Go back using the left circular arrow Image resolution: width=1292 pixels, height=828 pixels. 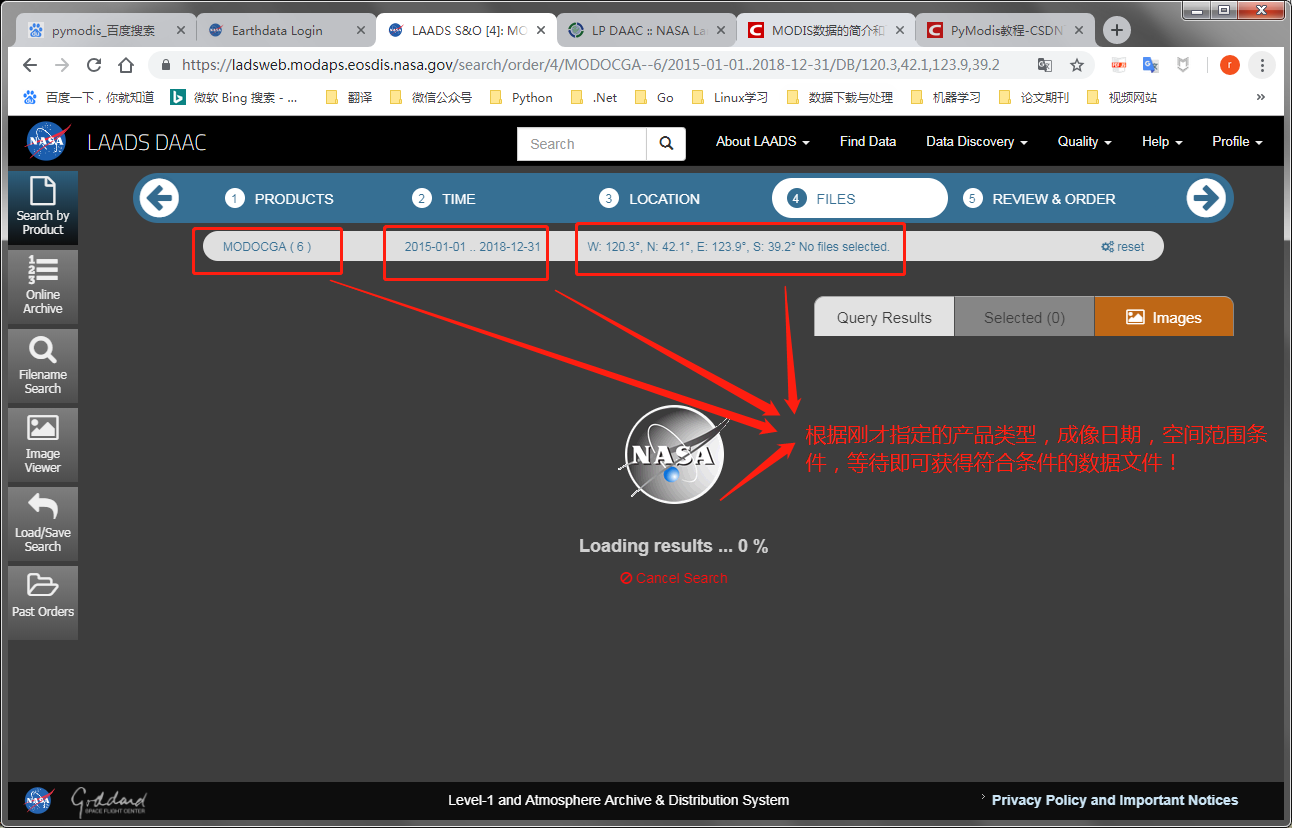(159, 198)
